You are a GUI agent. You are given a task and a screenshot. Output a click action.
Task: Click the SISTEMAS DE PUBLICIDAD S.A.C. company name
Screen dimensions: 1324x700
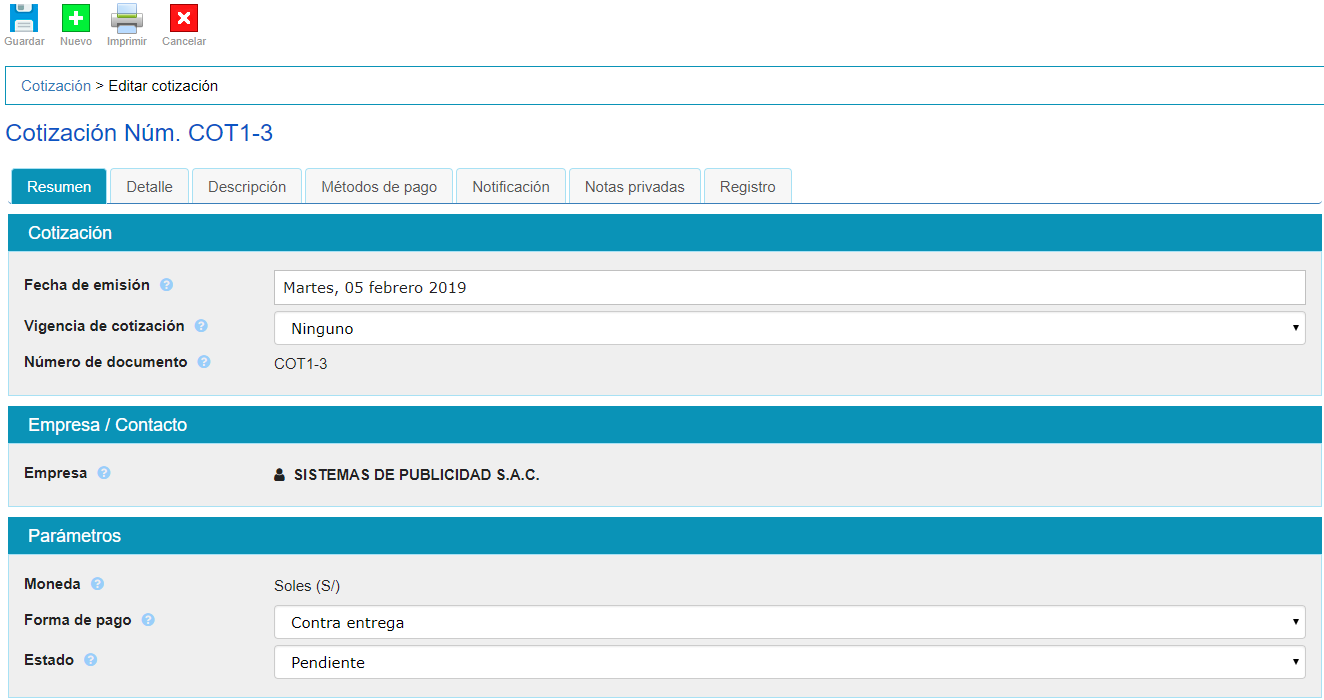416,475
